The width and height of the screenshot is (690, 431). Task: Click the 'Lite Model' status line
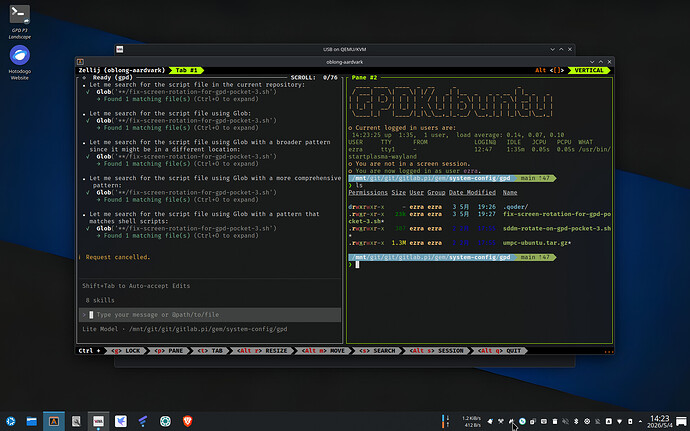click(184, 329)
